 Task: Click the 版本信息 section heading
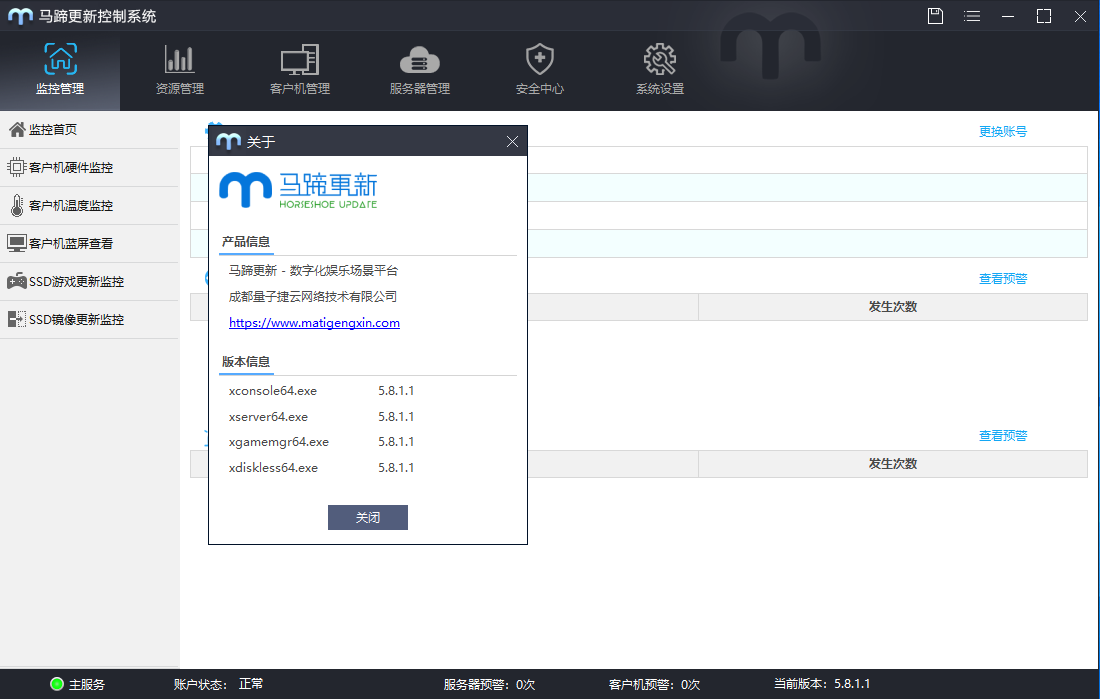point(246,361)
